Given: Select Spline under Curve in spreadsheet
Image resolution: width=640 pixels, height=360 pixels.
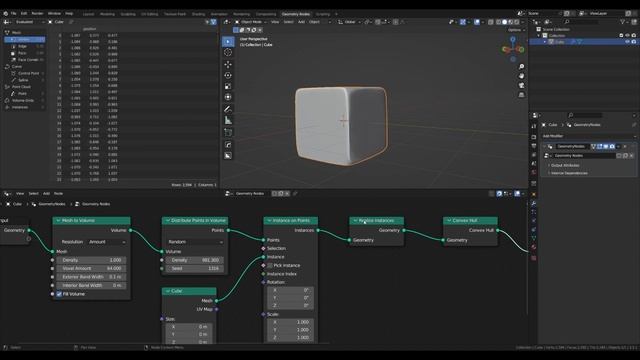Looking at the screenshot, I should [x=24, y=80].
